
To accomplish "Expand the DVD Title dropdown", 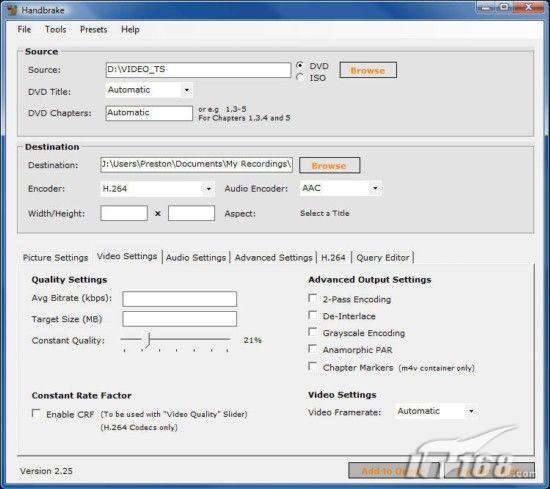I will [x=187, y=90].
